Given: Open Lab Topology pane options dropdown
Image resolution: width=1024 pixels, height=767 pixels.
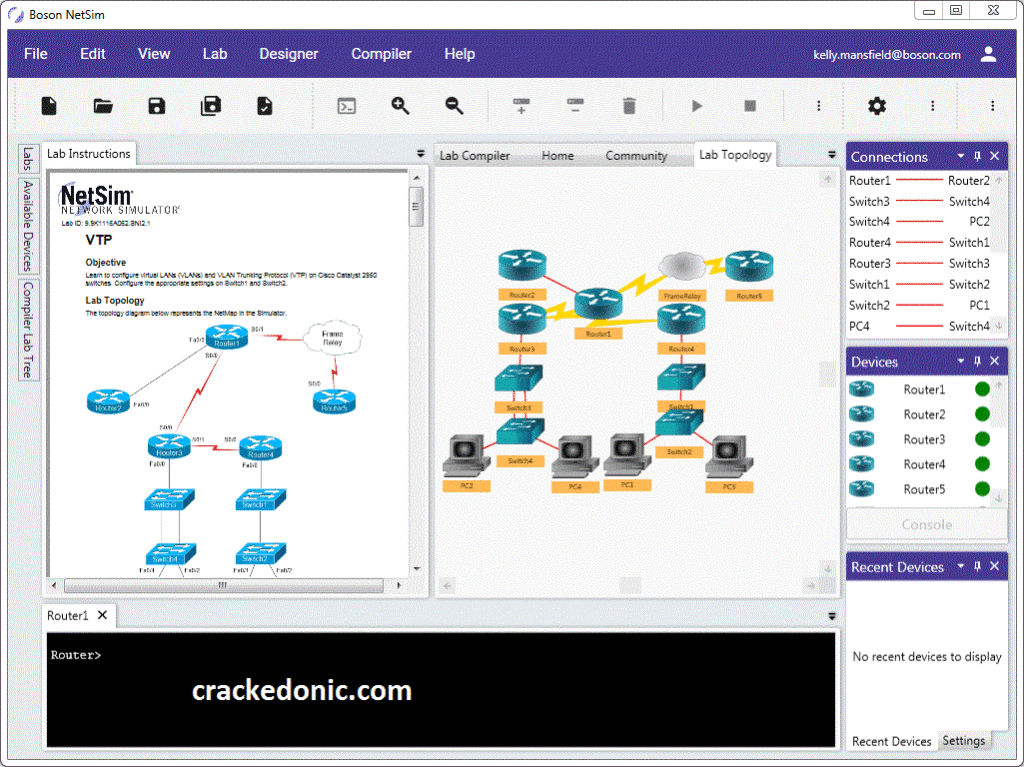Looking at the screenshot, I should pos(831,155).
